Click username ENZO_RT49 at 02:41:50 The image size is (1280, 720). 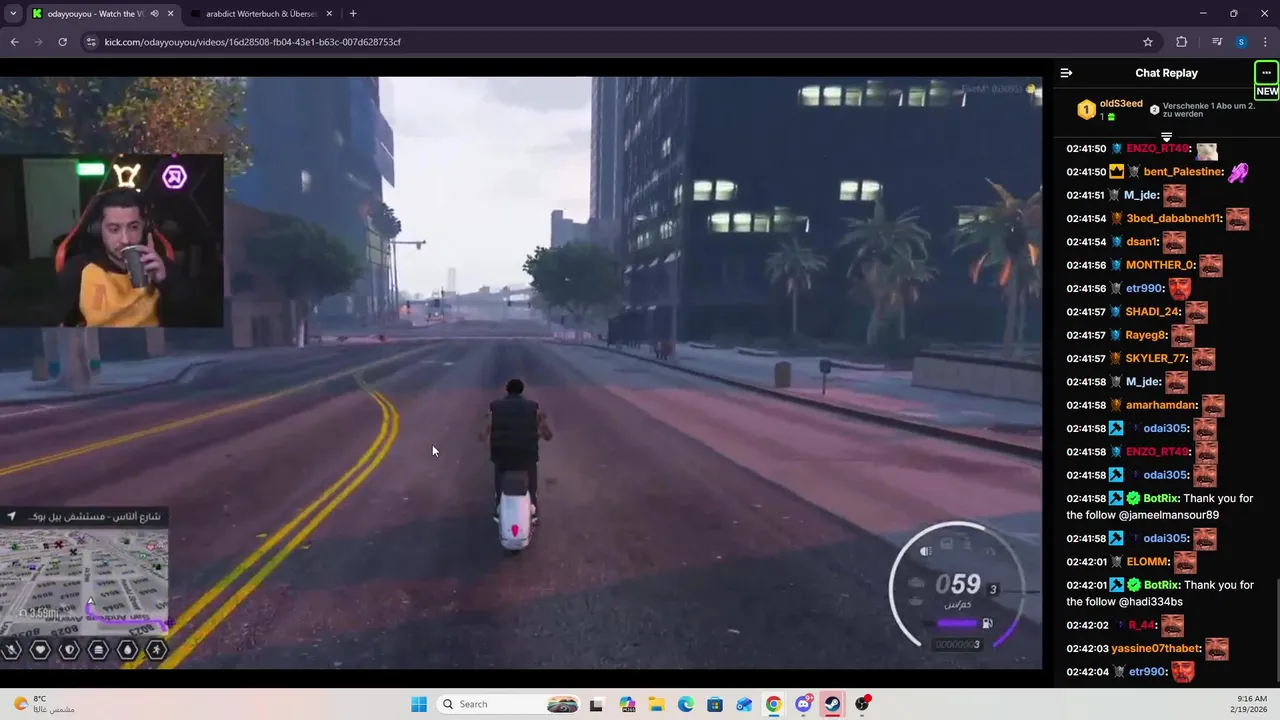(x=1157, y=149)
